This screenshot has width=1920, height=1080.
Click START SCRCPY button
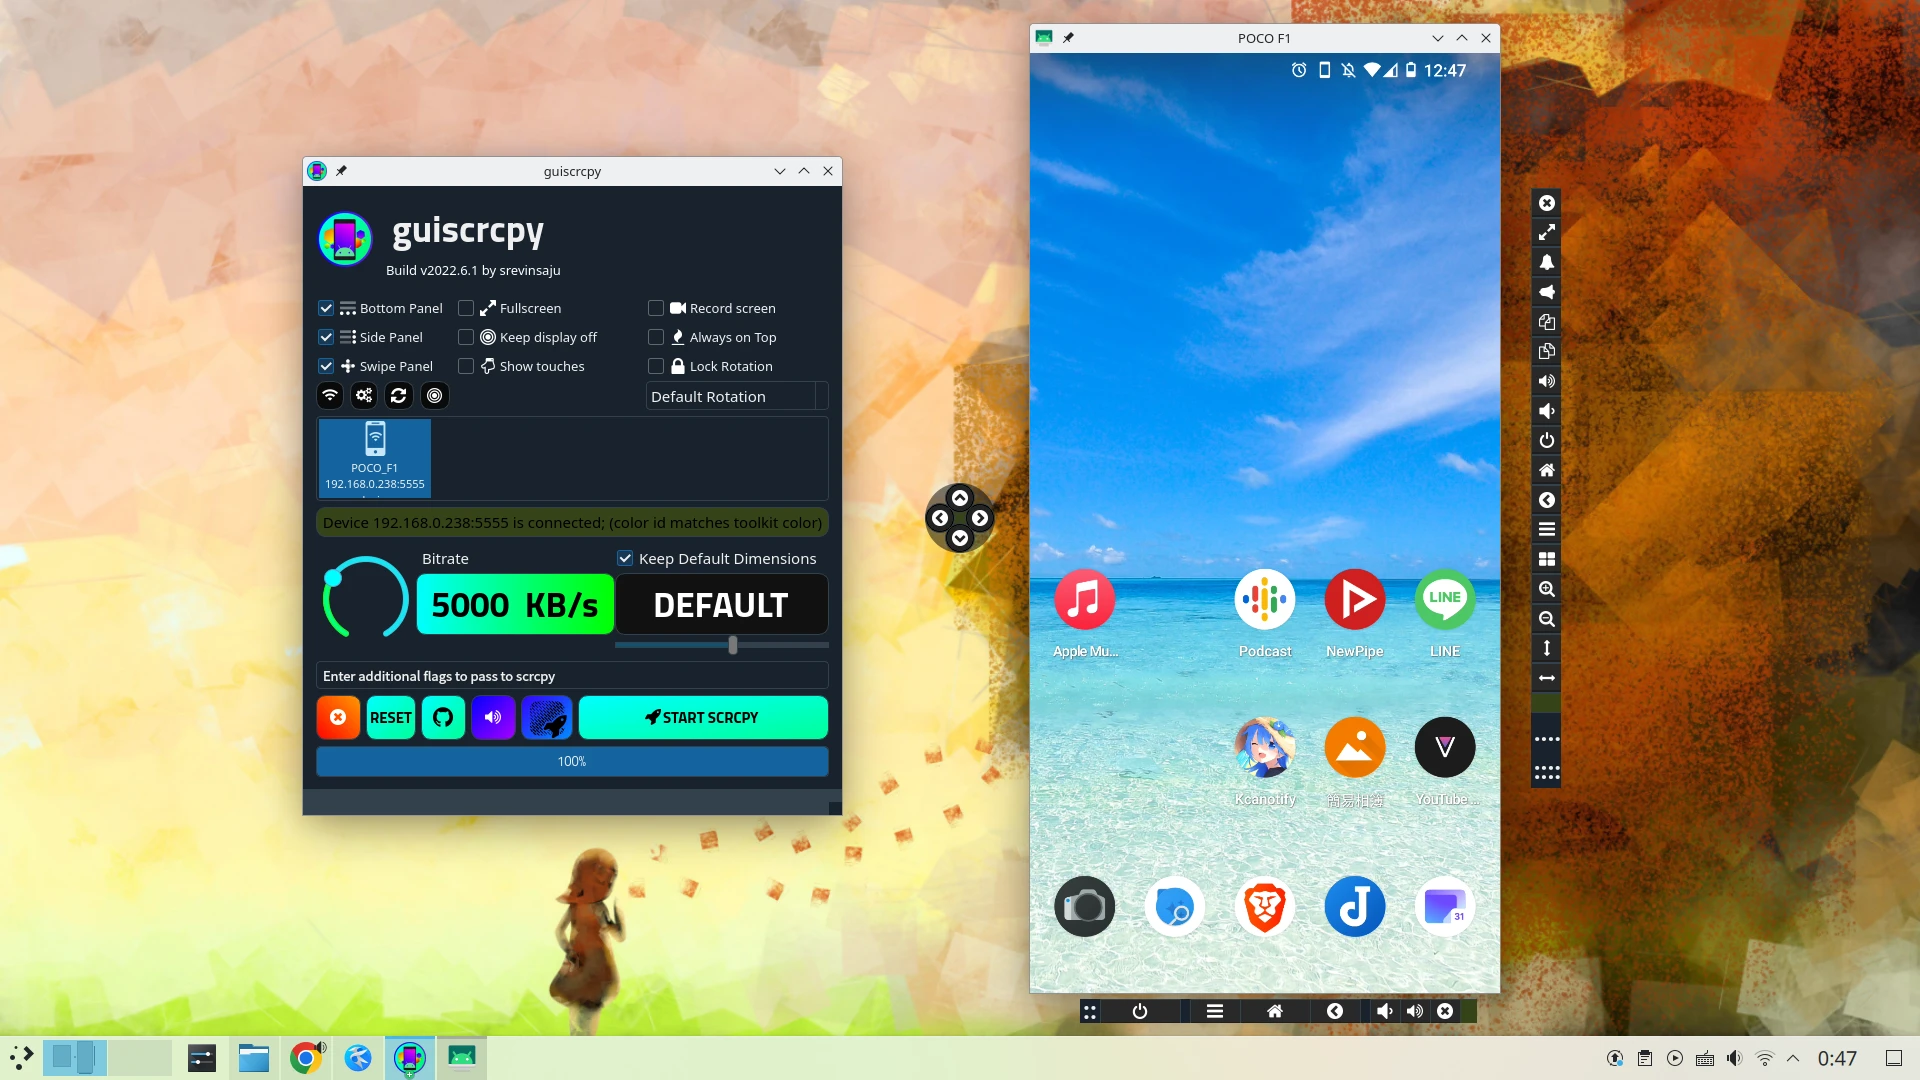702,718
